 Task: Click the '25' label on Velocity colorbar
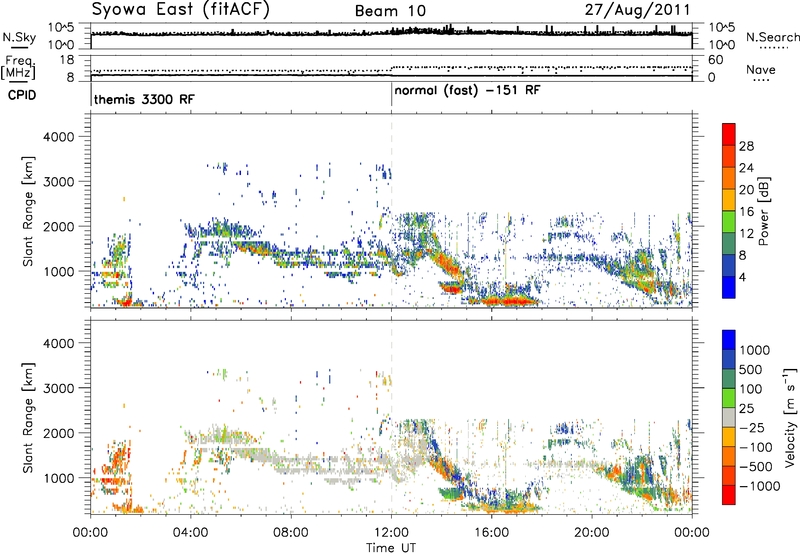tap(746, 409)
